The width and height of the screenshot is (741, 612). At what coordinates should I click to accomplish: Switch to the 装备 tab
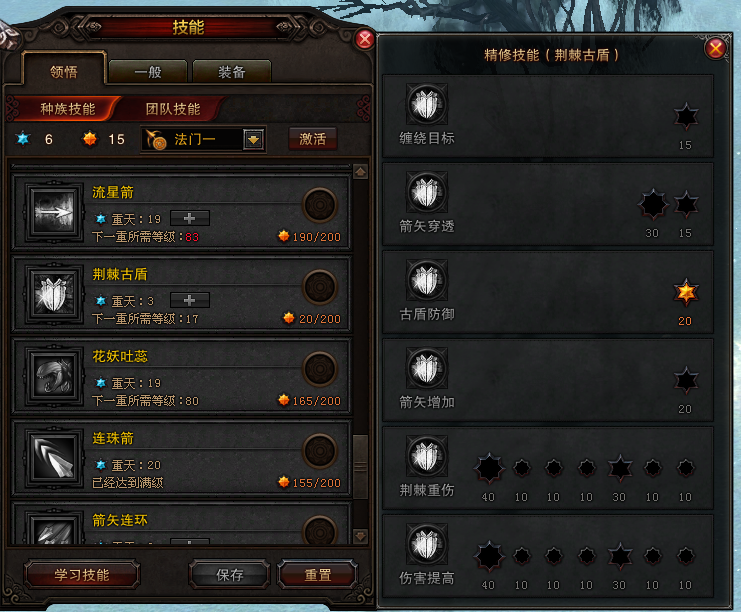pyautogui.click(x=232, y=72)
